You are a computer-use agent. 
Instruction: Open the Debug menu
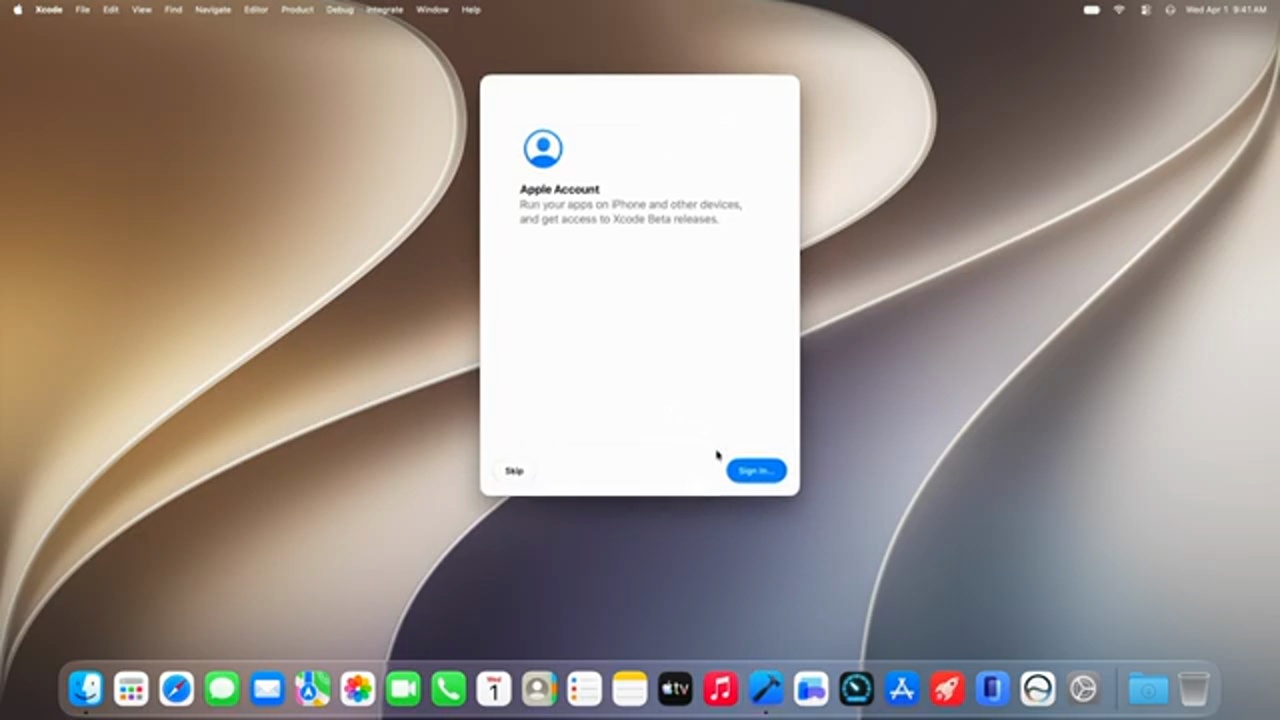coord(340,9)
